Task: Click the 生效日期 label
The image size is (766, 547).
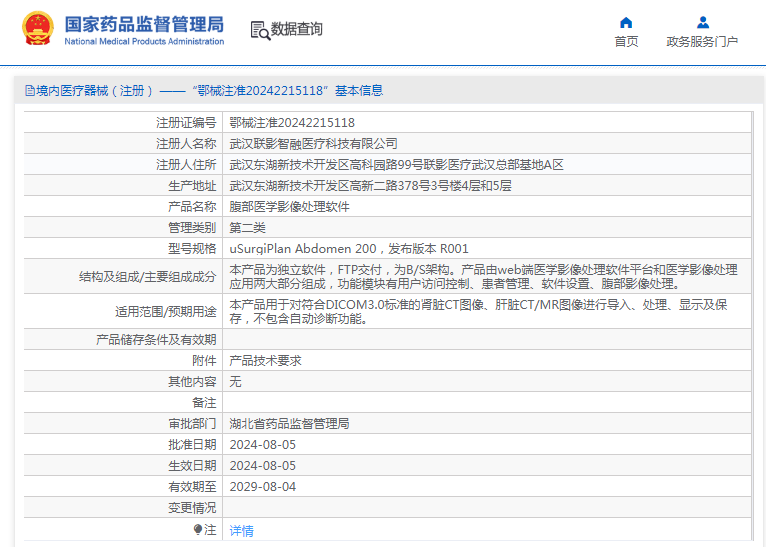Action: click(192, 465)
